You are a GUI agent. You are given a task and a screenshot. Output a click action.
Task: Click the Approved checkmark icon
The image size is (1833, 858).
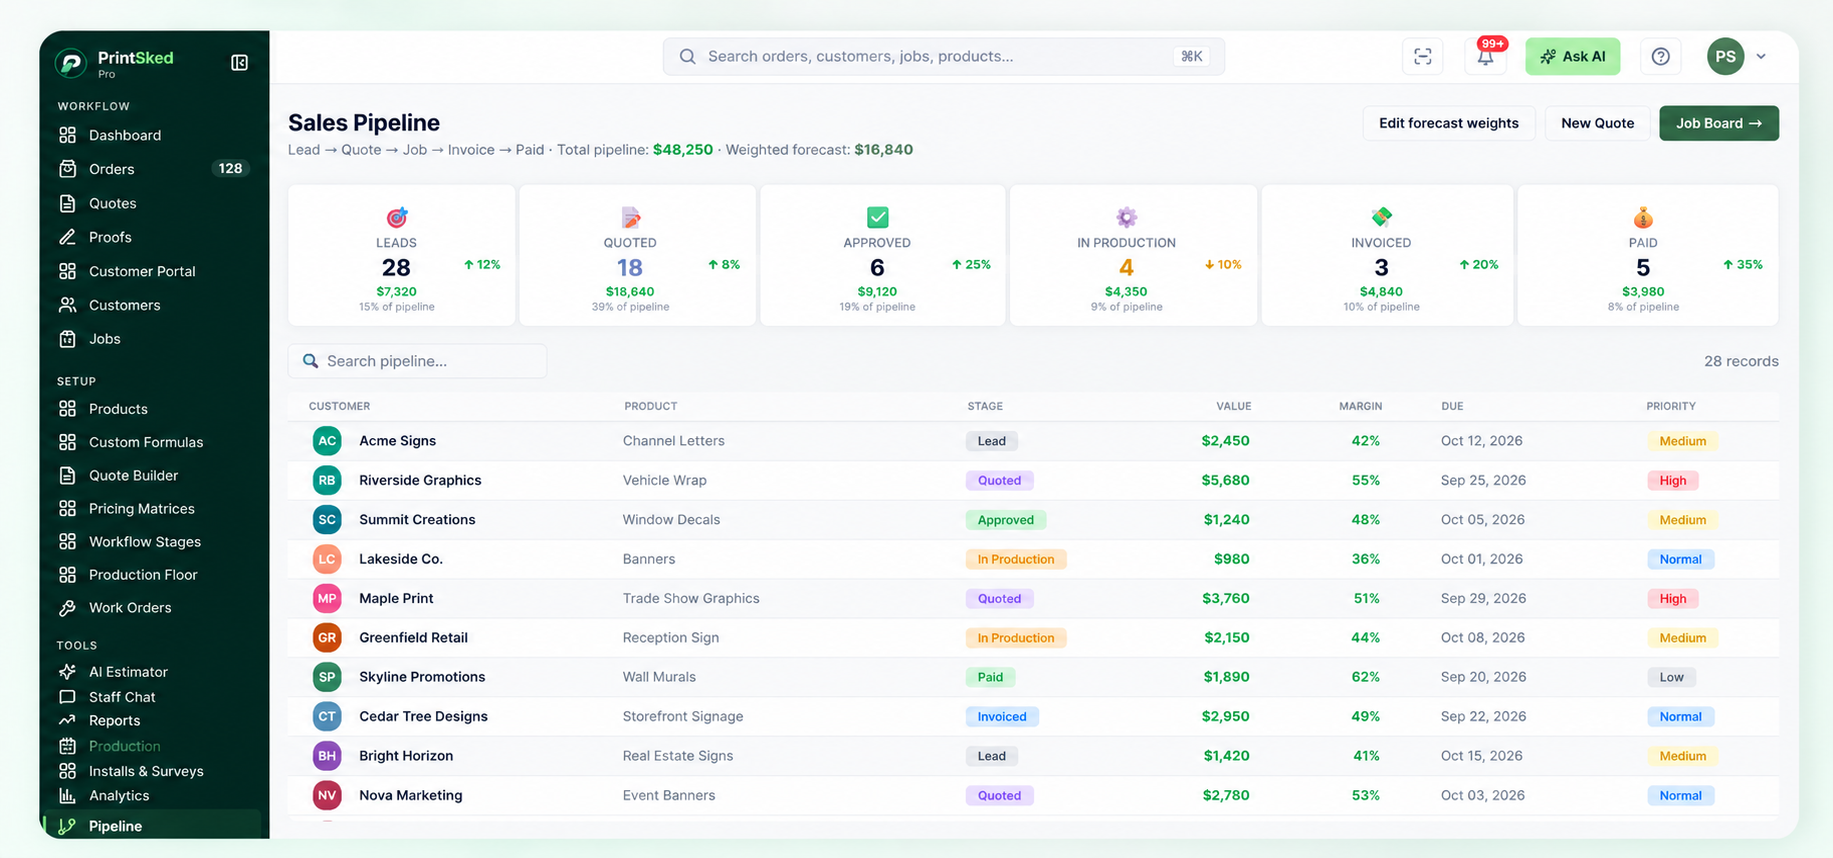point(877,217)
